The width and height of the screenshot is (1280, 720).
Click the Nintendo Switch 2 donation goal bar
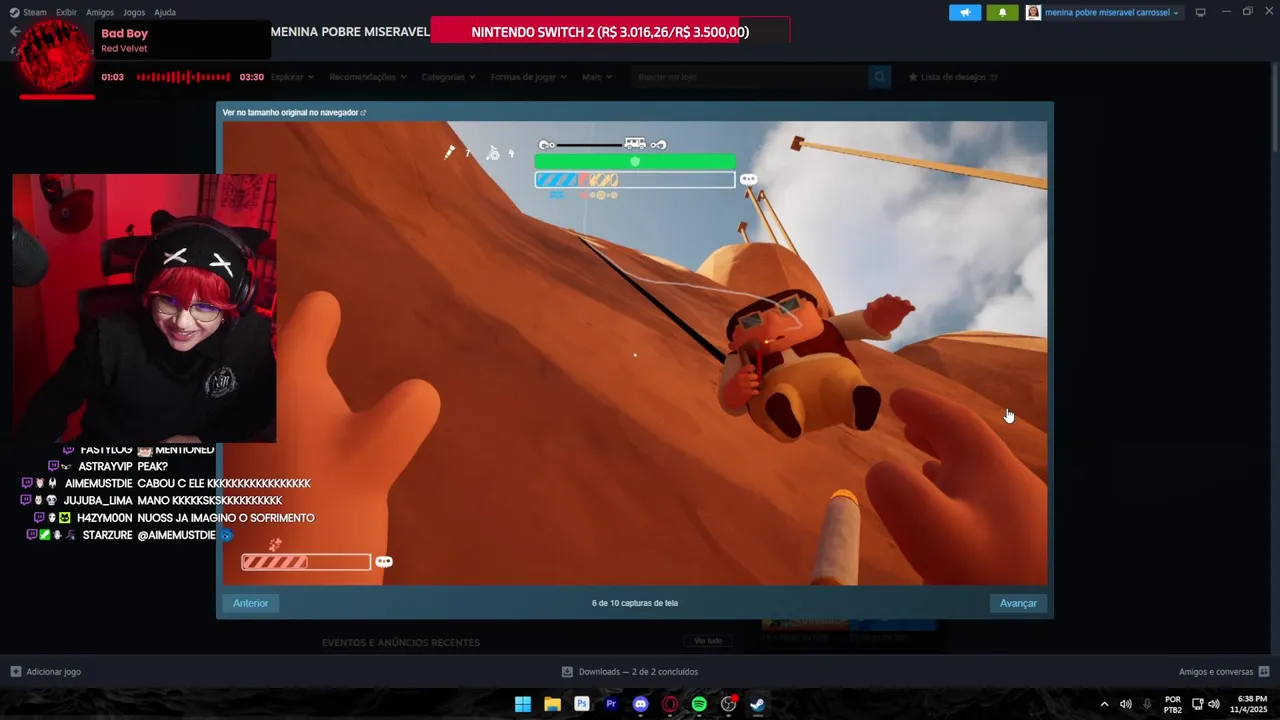pyautogui.click(x=610, y=31)
